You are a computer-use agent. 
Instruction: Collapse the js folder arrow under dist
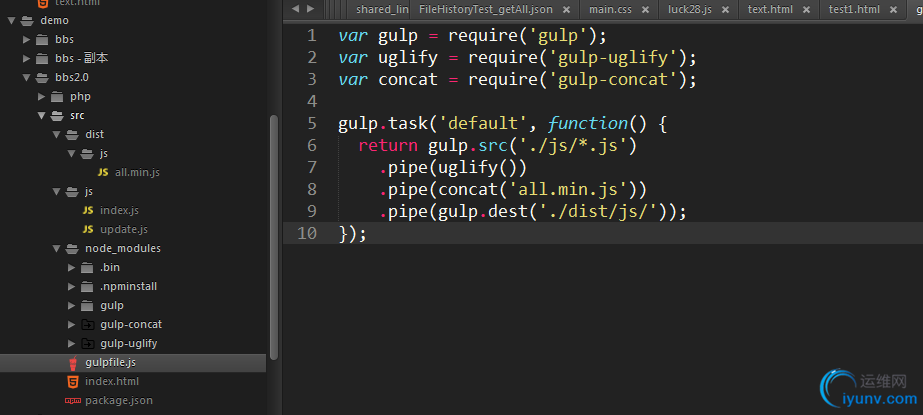[71, 154]
